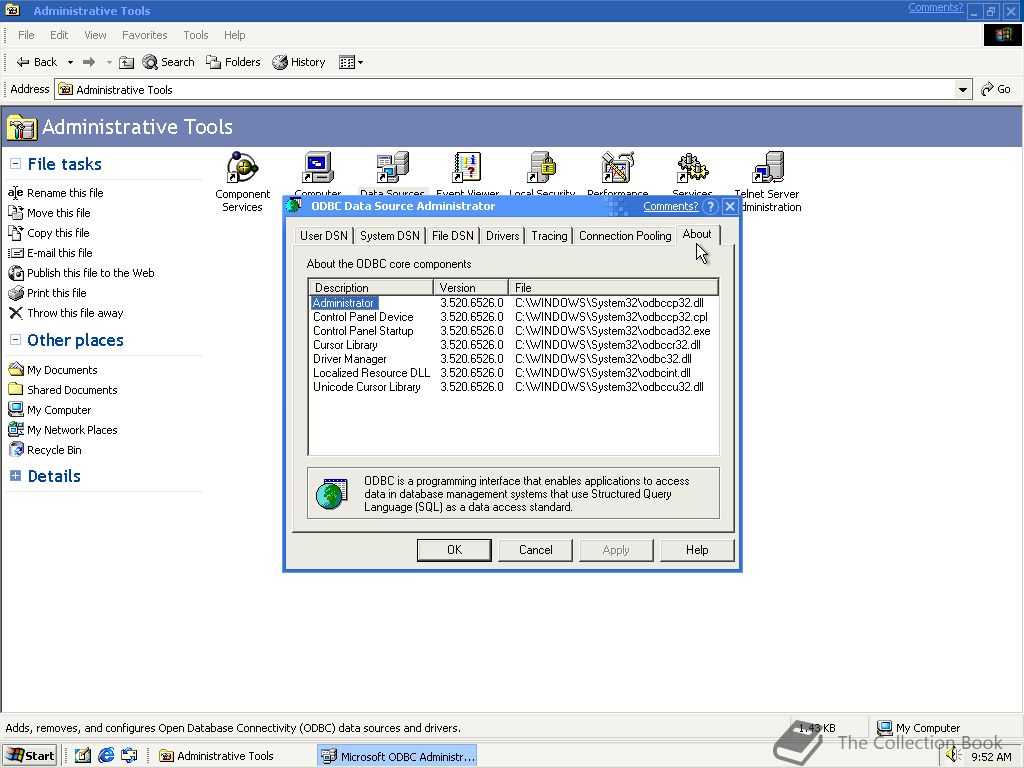Screen dimensions: 1024x768
Task: Open Telnet Server Administration icon
Action: pos(767,168)
